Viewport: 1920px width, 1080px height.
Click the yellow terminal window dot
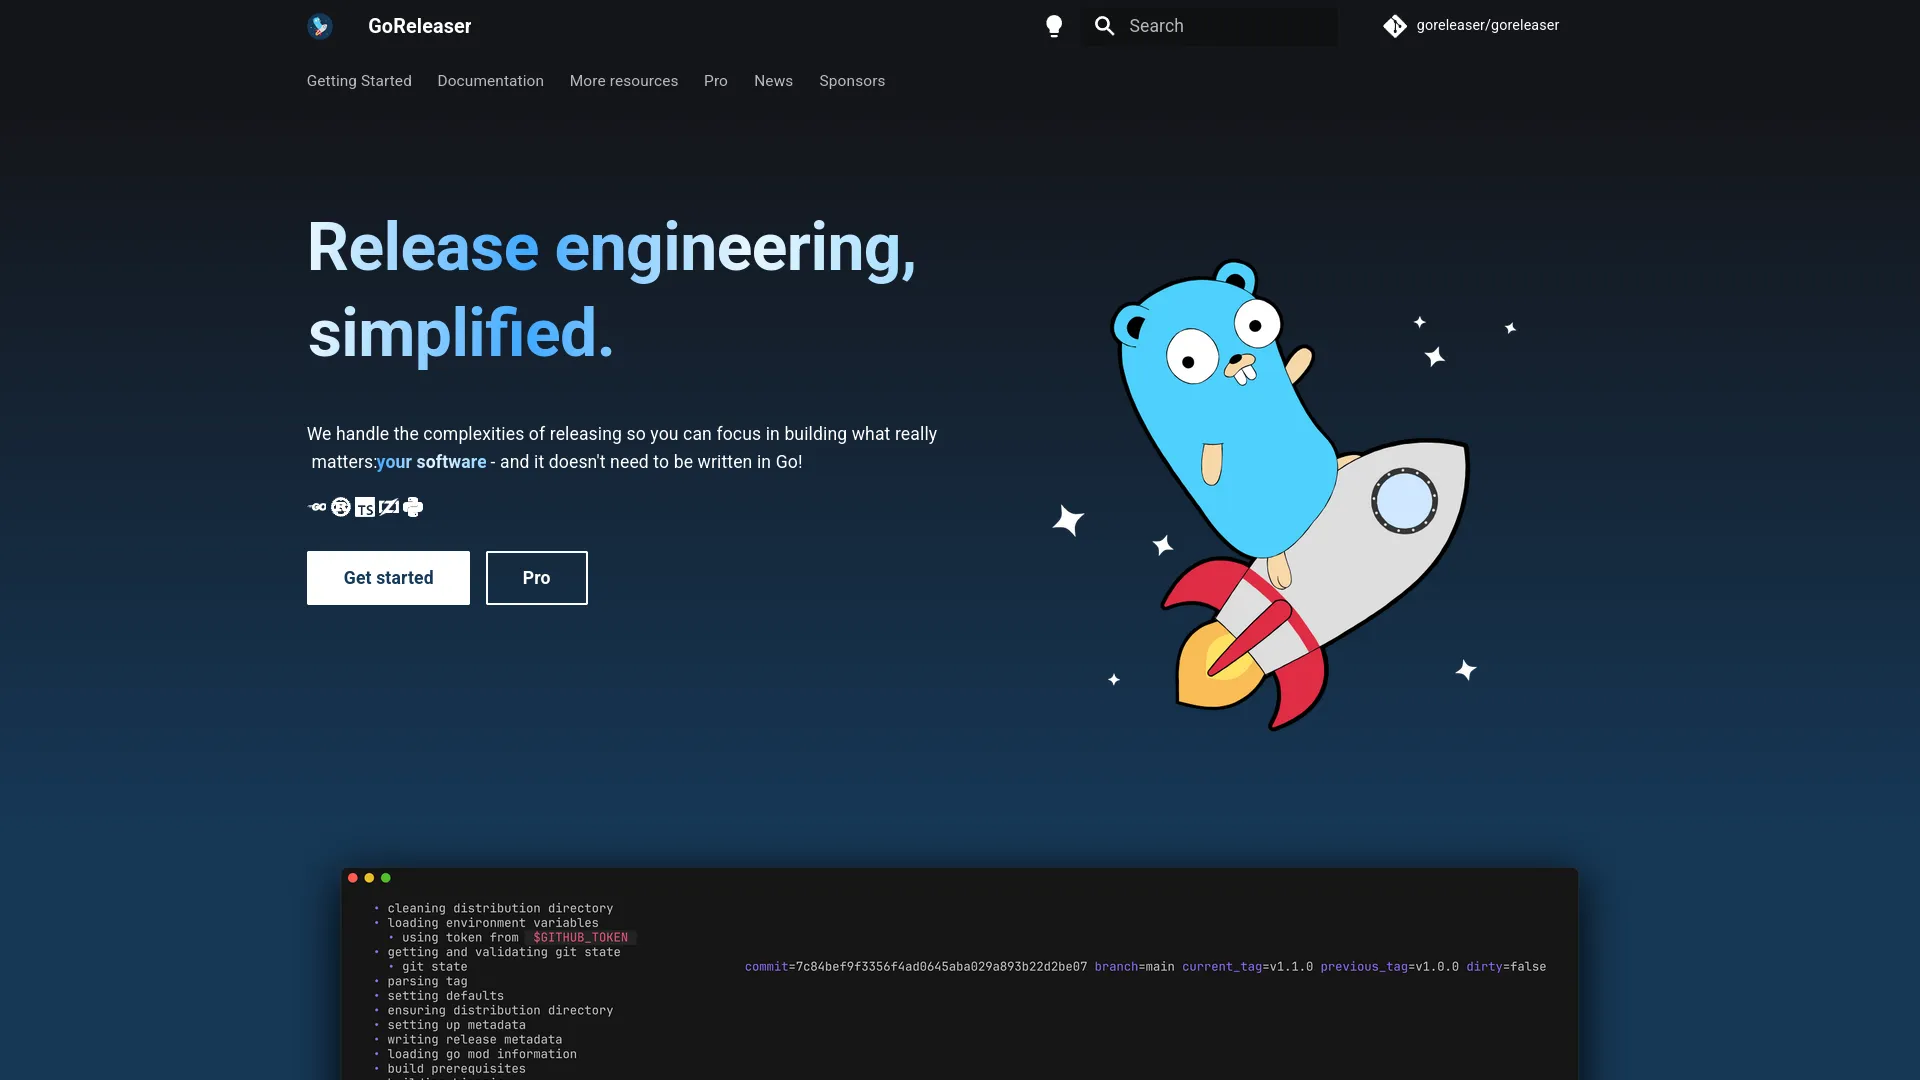pos(369,878)
